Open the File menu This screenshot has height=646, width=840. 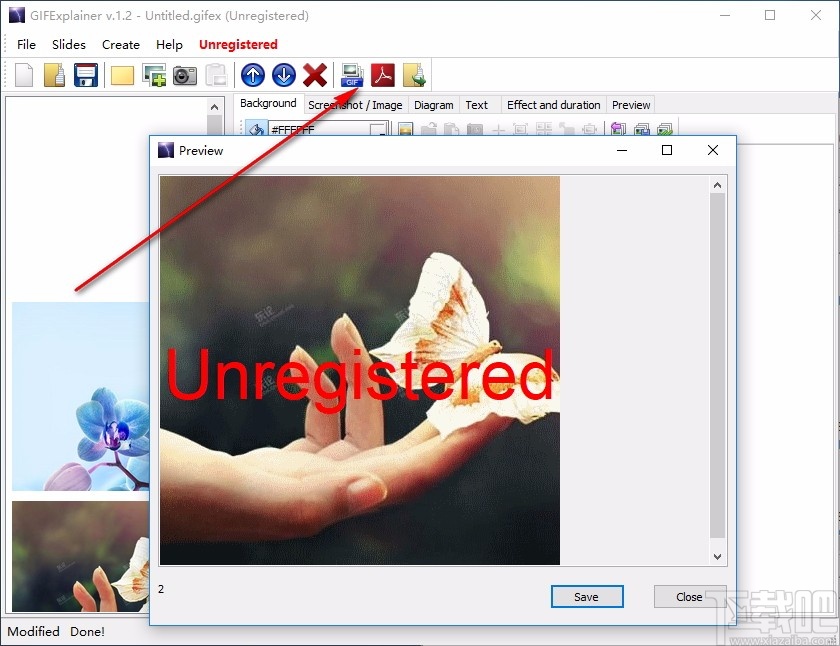tap(26, 44)
